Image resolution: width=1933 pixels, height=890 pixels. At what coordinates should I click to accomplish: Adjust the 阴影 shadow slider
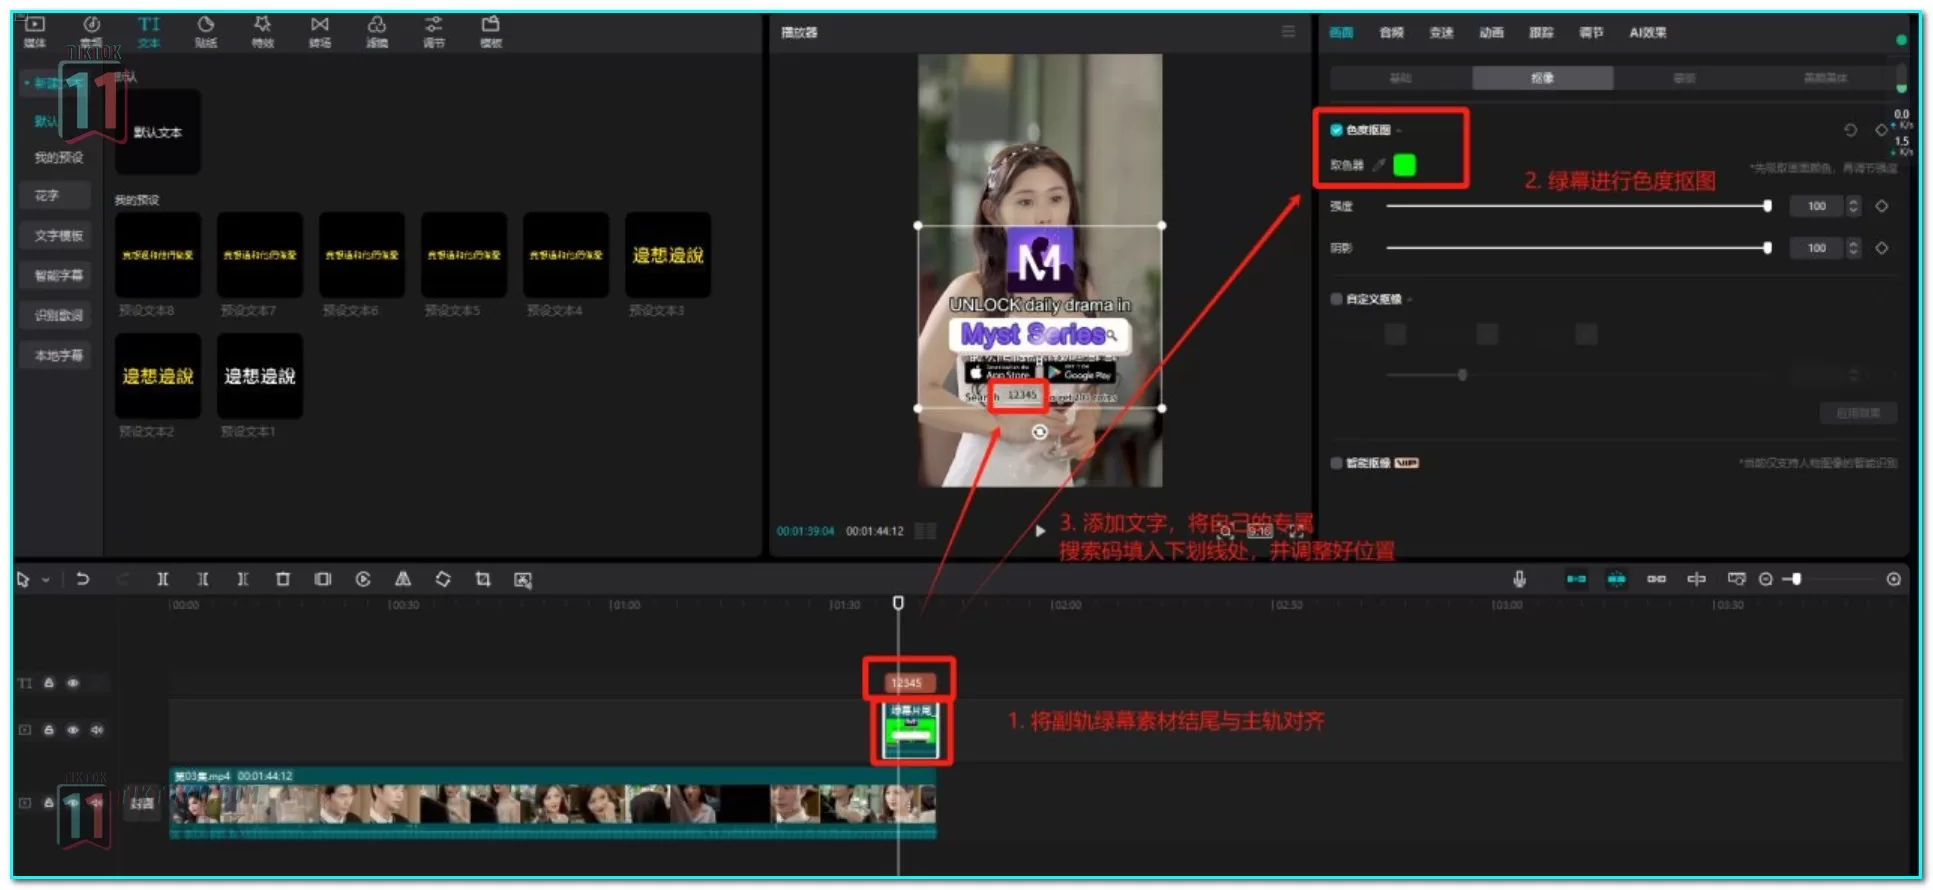coord(1578,248)
